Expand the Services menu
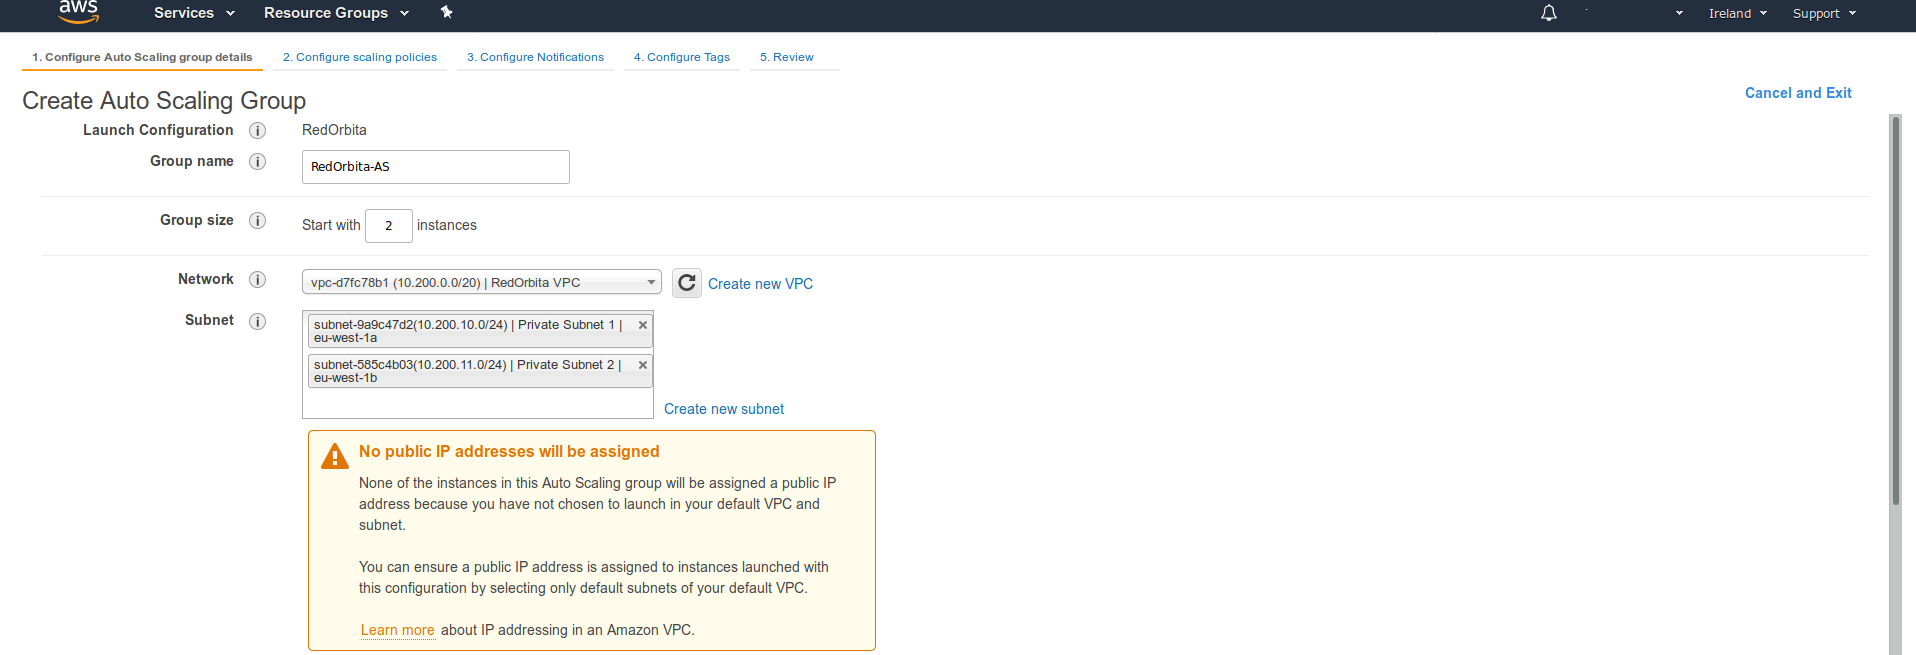The image size is (1916, 655). 194,13
